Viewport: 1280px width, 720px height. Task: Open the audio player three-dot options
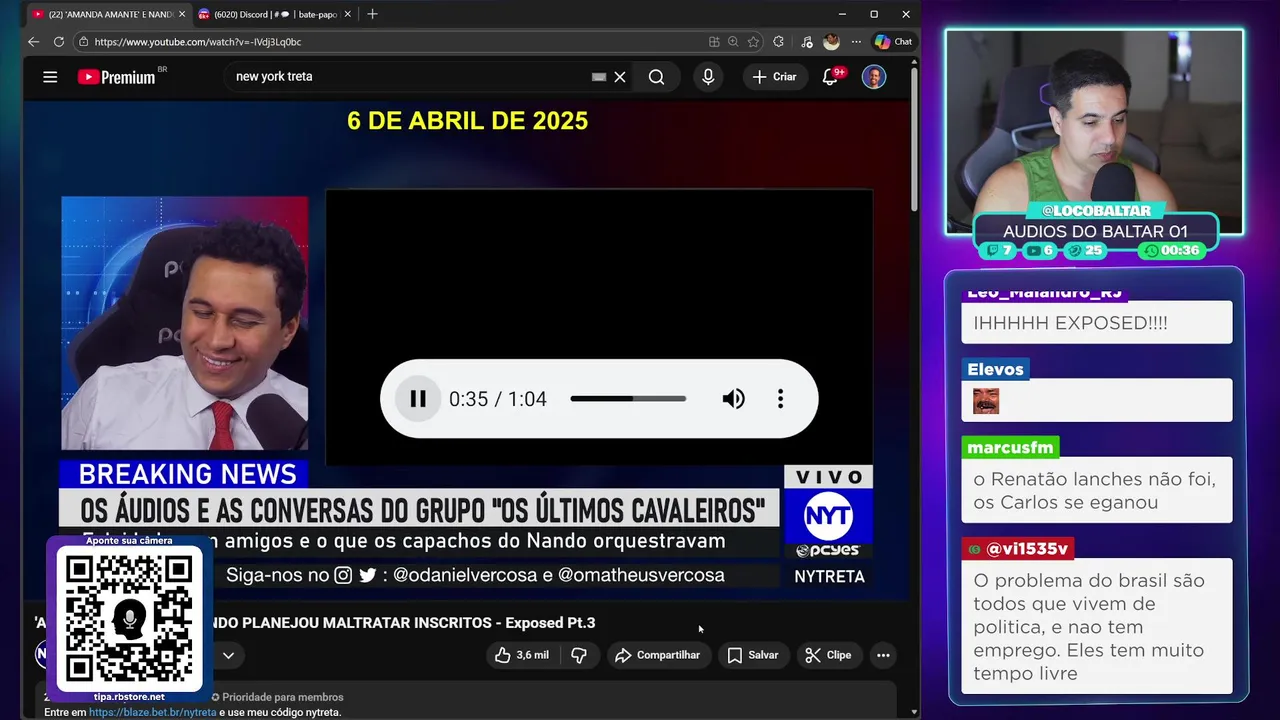780,399
